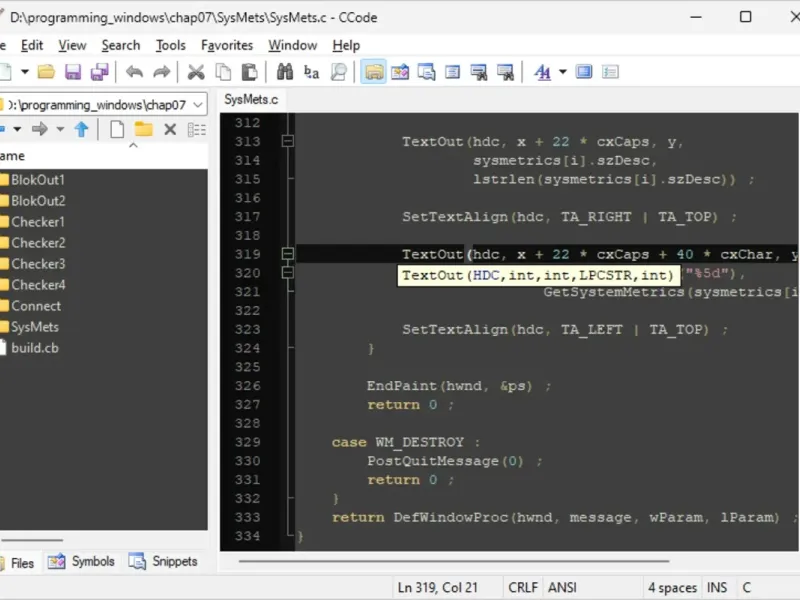This screenshot has height=600, width=800.
Task: Select the Checker4 folder
Action: click(x=38, y=285)
